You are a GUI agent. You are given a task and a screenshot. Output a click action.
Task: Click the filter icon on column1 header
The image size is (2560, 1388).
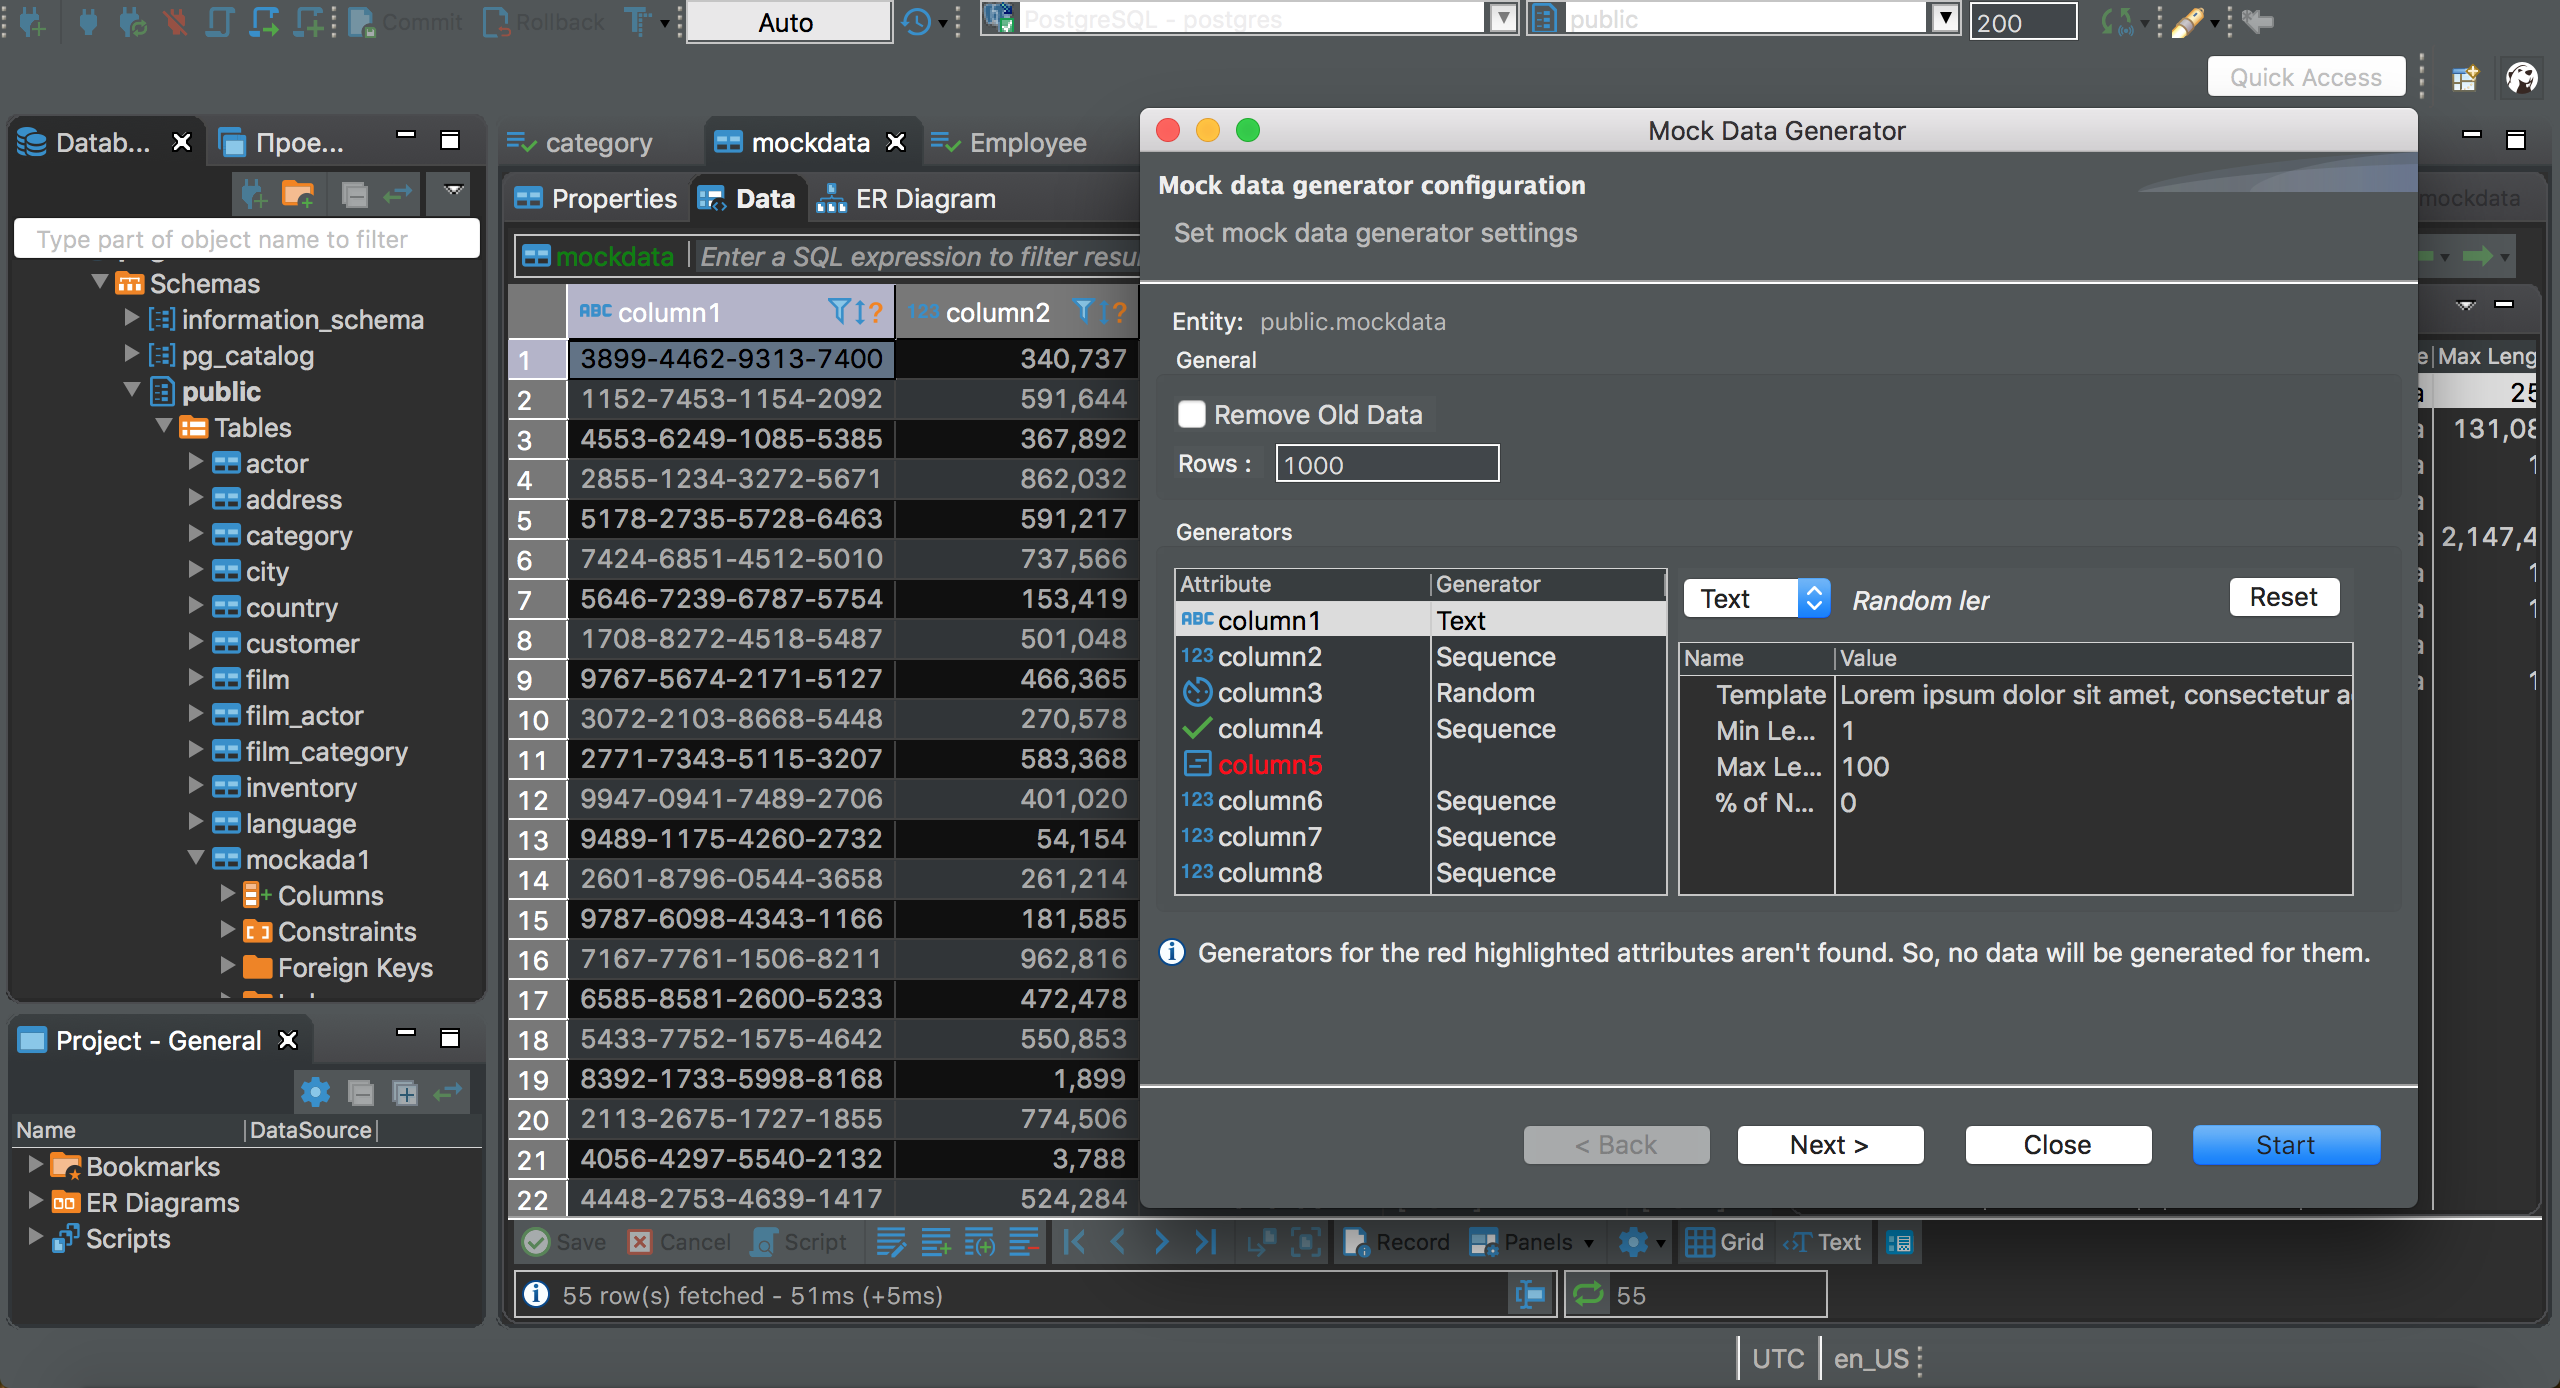pyautogui.click(x=841, y=313)
